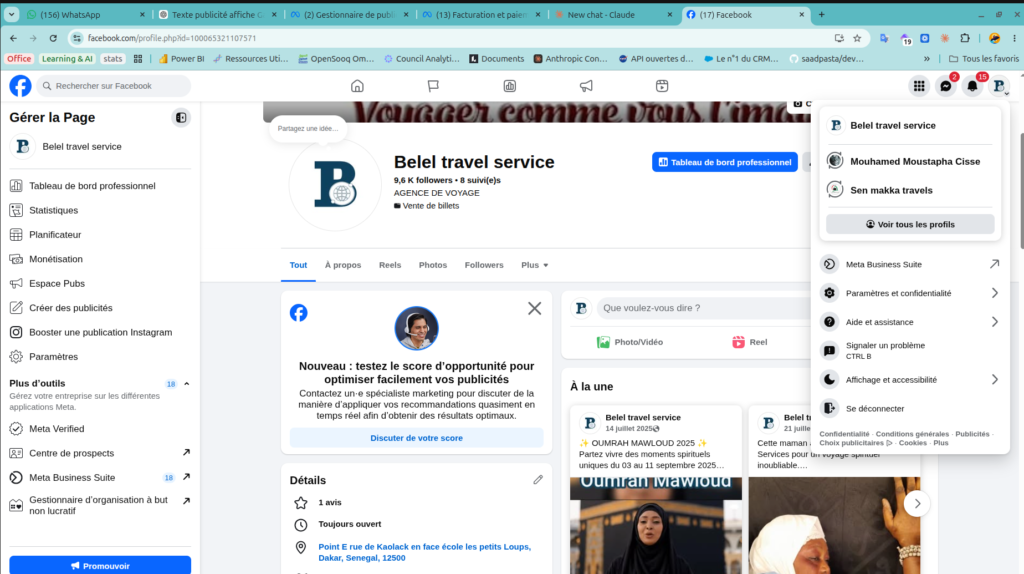Click the Rechercher sur Facebook search field
Image resolution: width=1024 pixels, height=574 pixels.
point(113,86)
